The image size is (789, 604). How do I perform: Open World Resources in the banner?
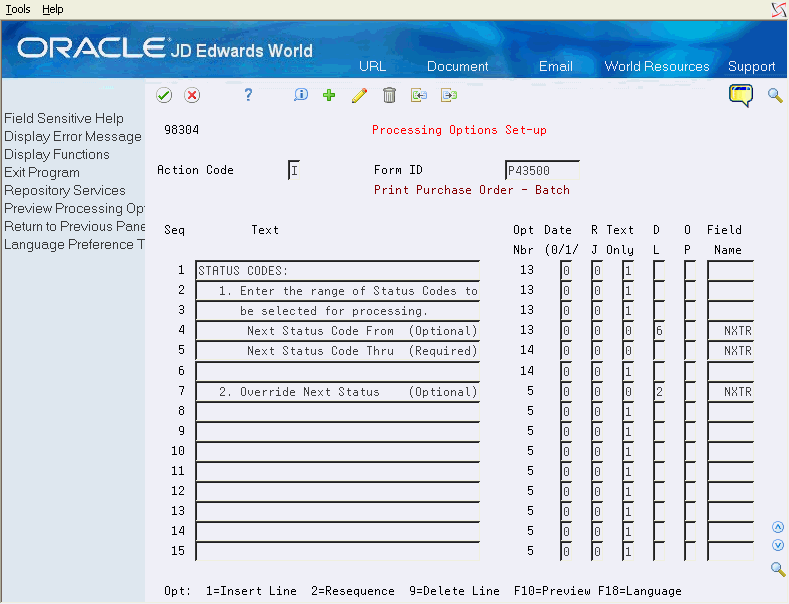[x=657, y=66]
